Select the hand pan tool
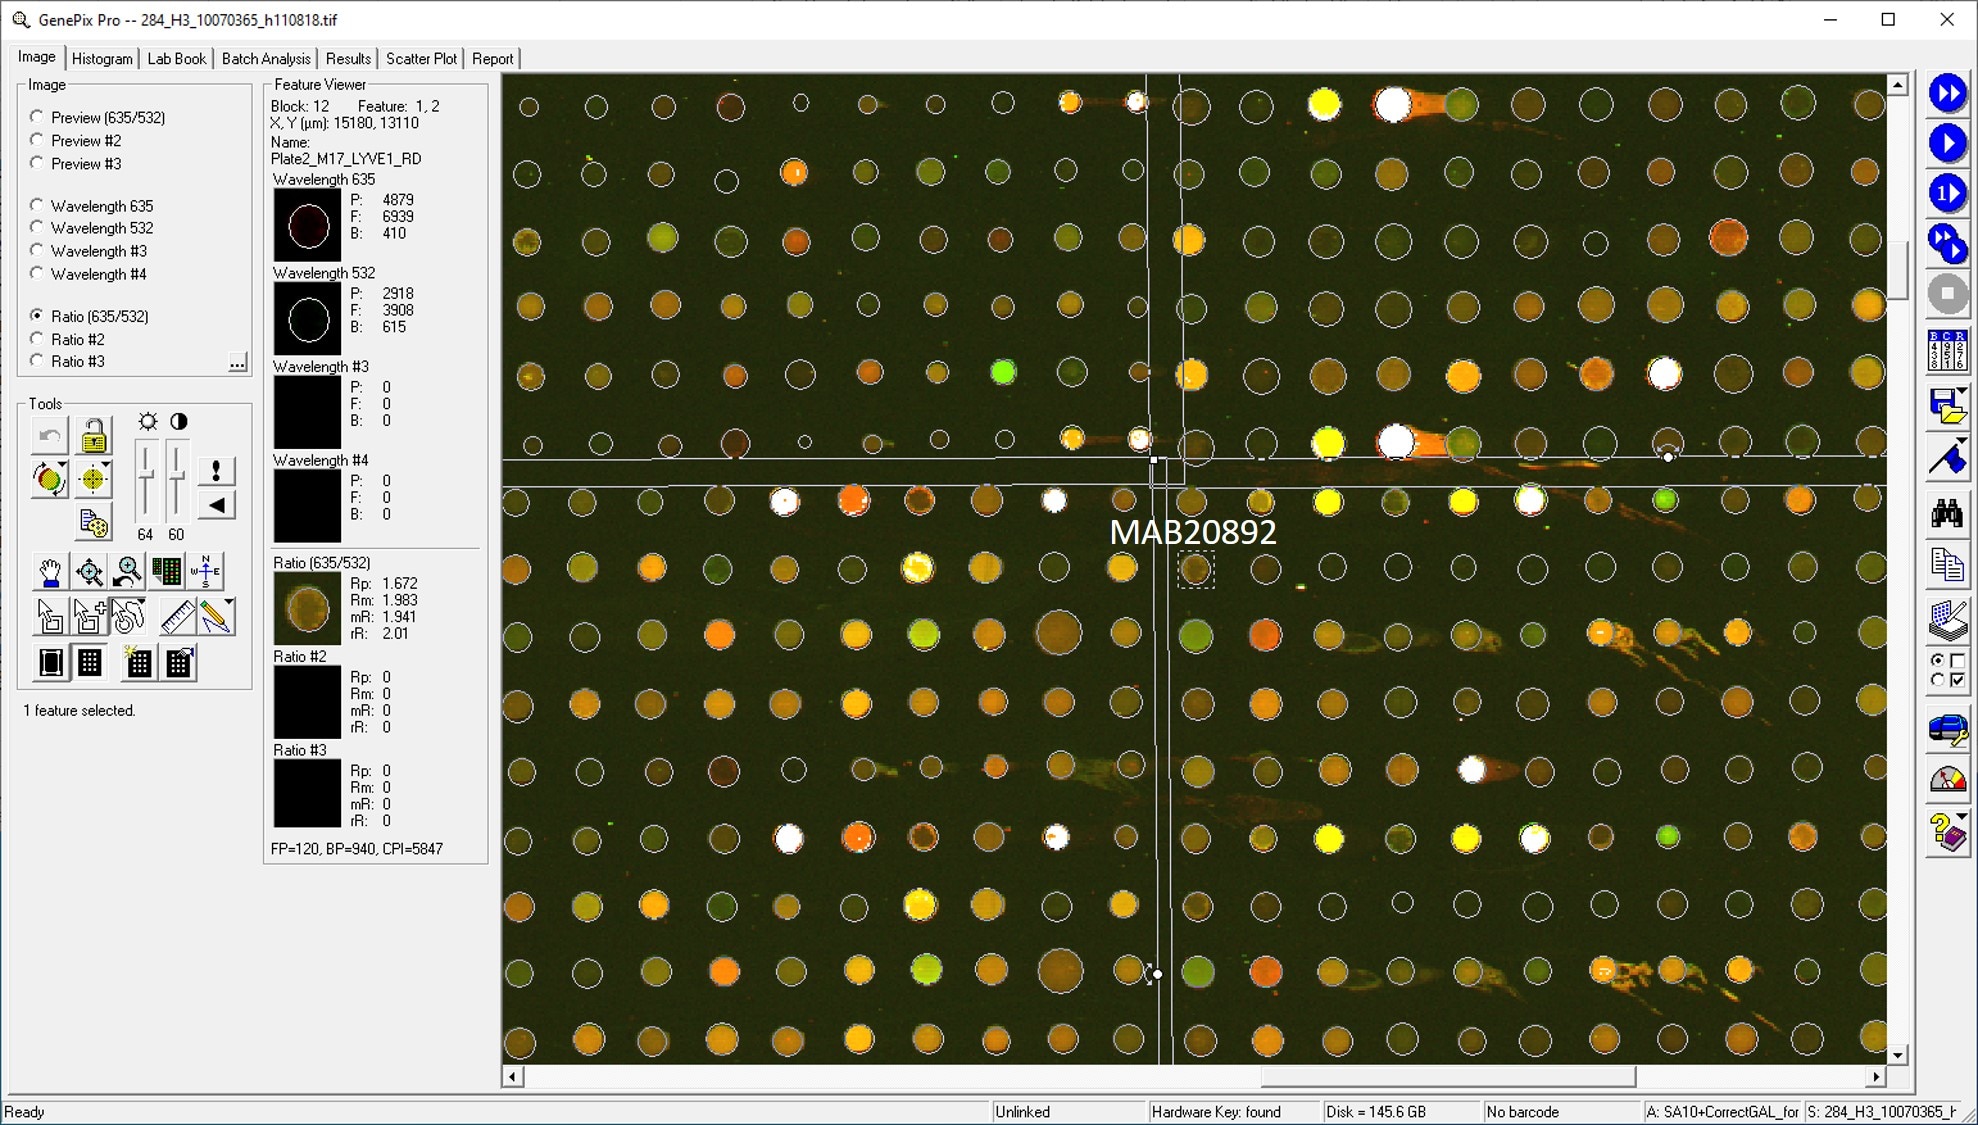This screenshot has width=1978, height=1125. pyautogui.click(x=49, y=572)
